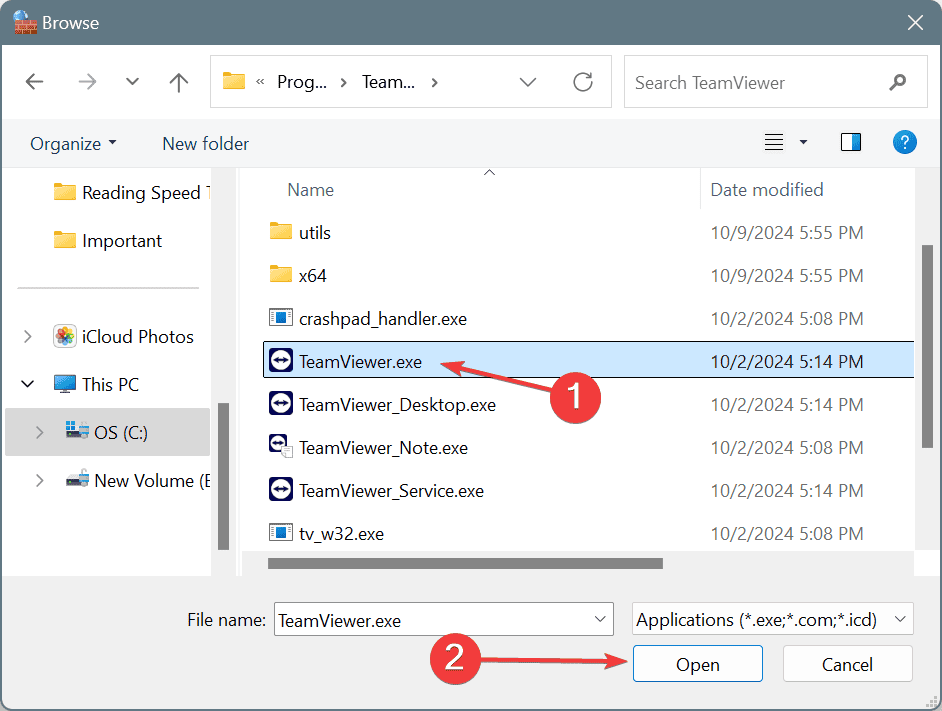This screenshot has width=942, height=711.
Task: Expand chevron after Team... breadcrumb
Action: pos(434,82)
